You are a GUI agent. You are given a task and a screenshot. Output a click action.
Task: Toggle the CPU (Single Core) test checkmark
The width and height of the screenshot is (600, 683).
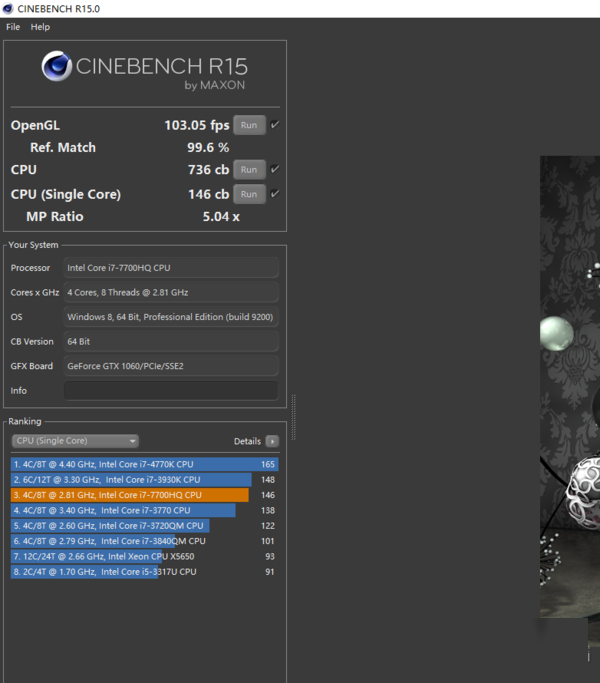pyautogui.click(x=275, y=194)
